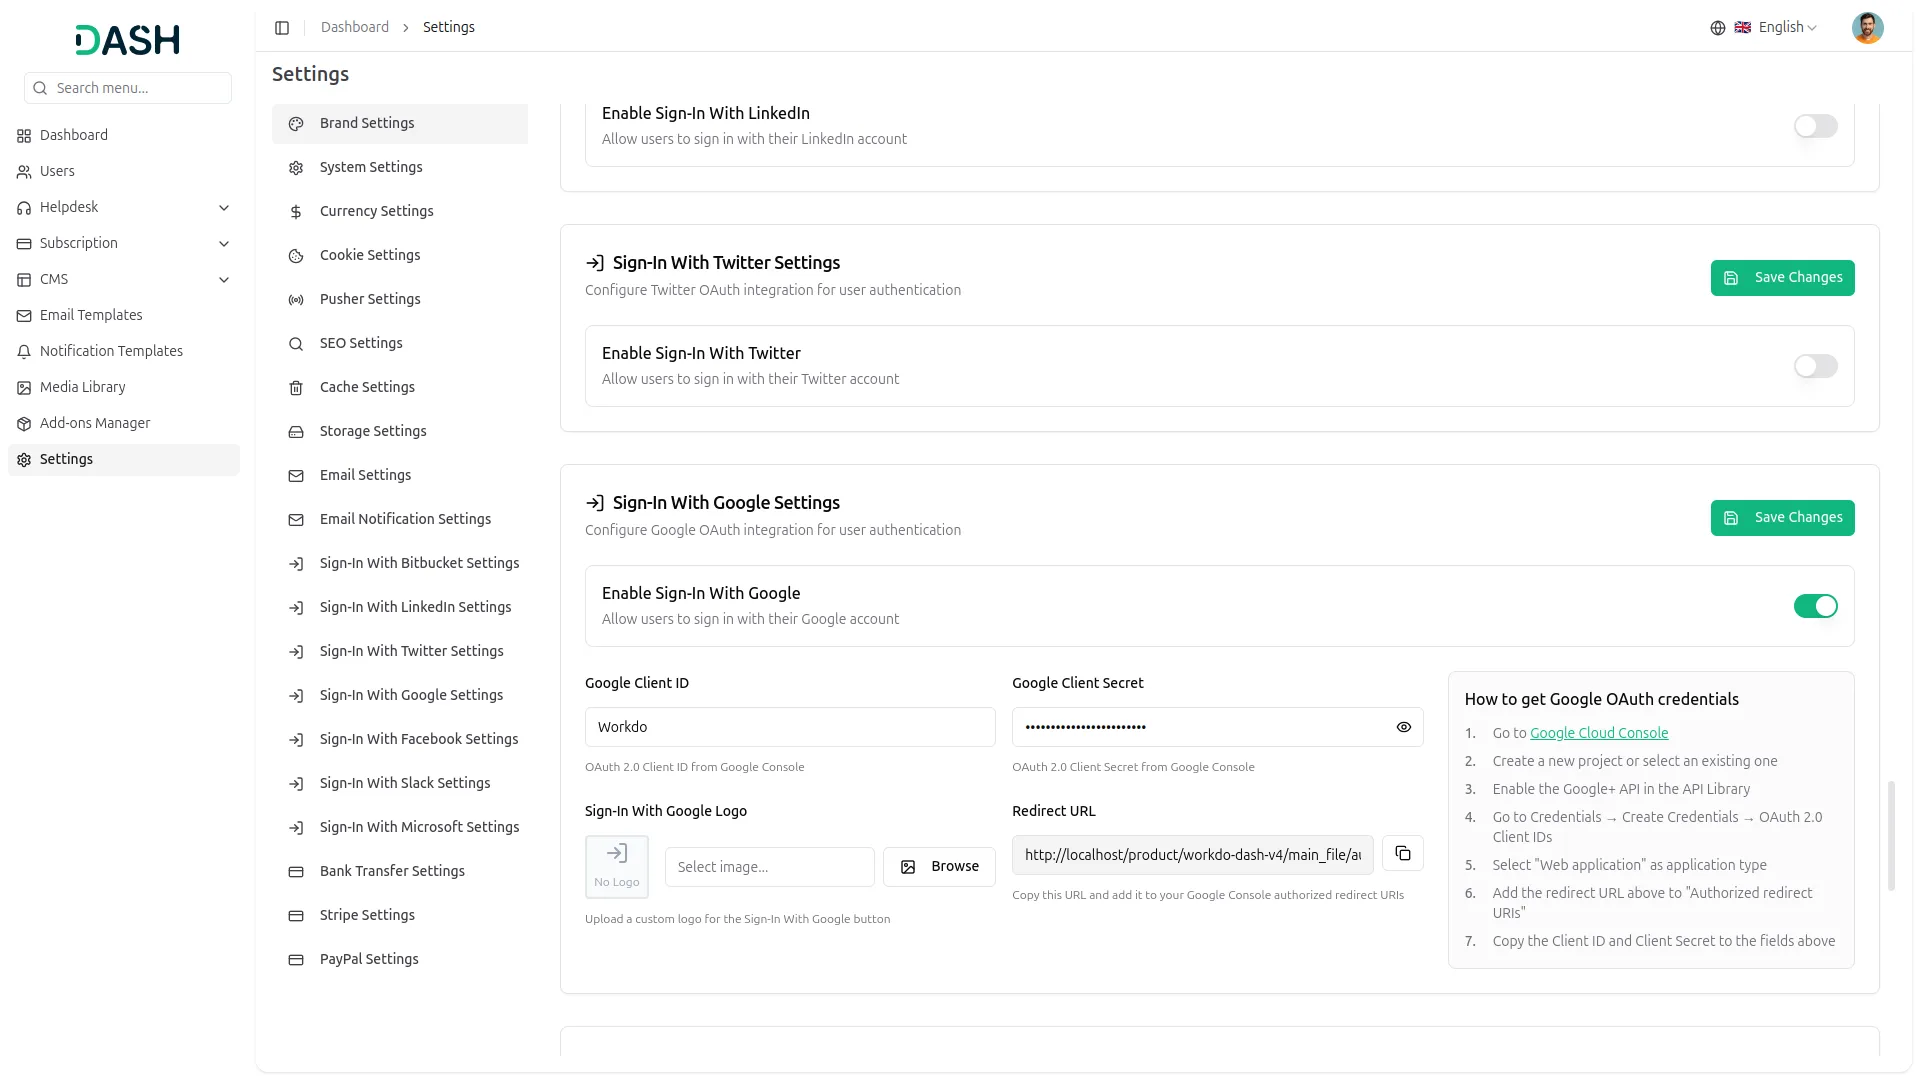This screenshot has width=1920, height=1080.
Task: Expand the Helpdesk menu chevron
Action: tap(224, 208)
